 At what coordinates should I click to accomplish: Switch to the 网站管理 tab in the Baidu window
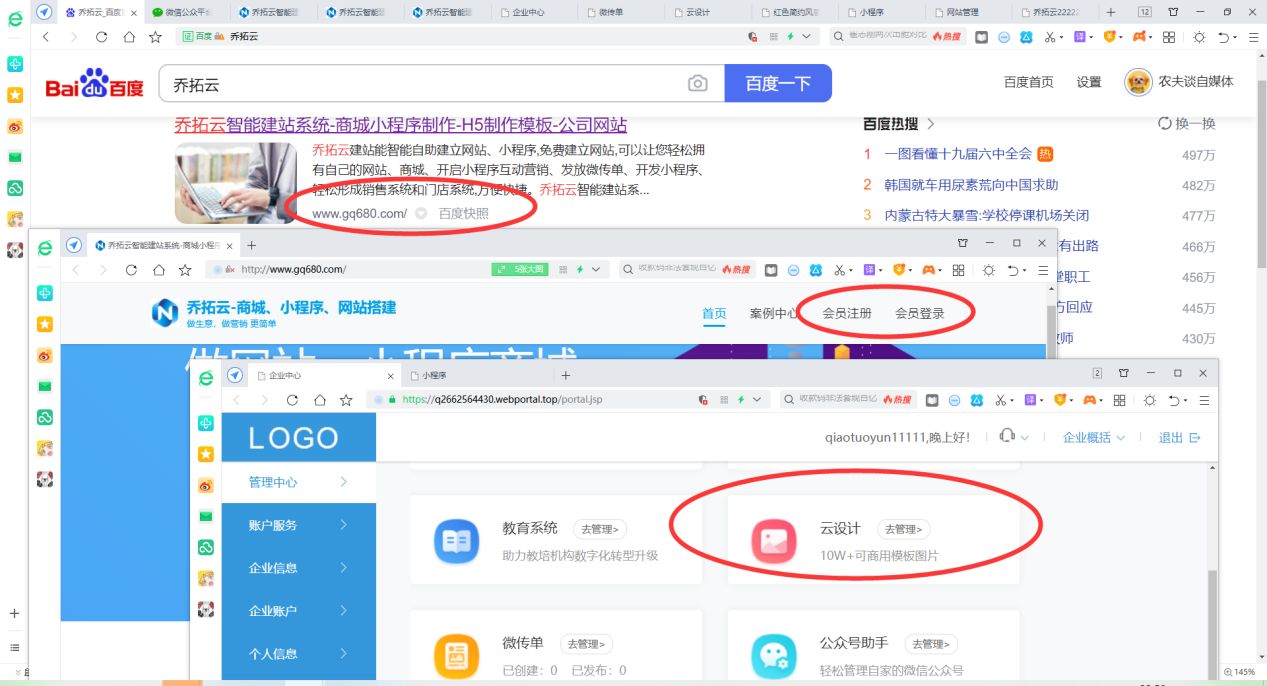coord(965,12)
